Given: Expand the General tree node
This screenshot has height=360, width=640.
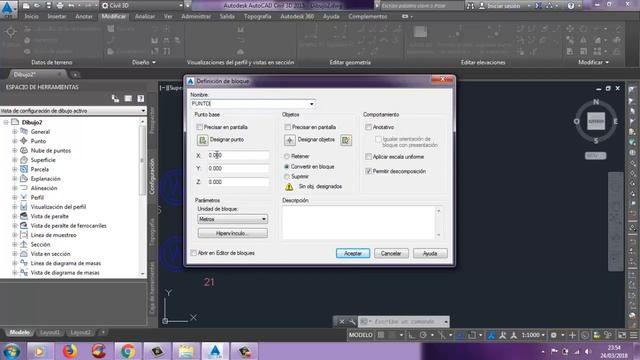Looking at the screenshot, I should point(15,131).
